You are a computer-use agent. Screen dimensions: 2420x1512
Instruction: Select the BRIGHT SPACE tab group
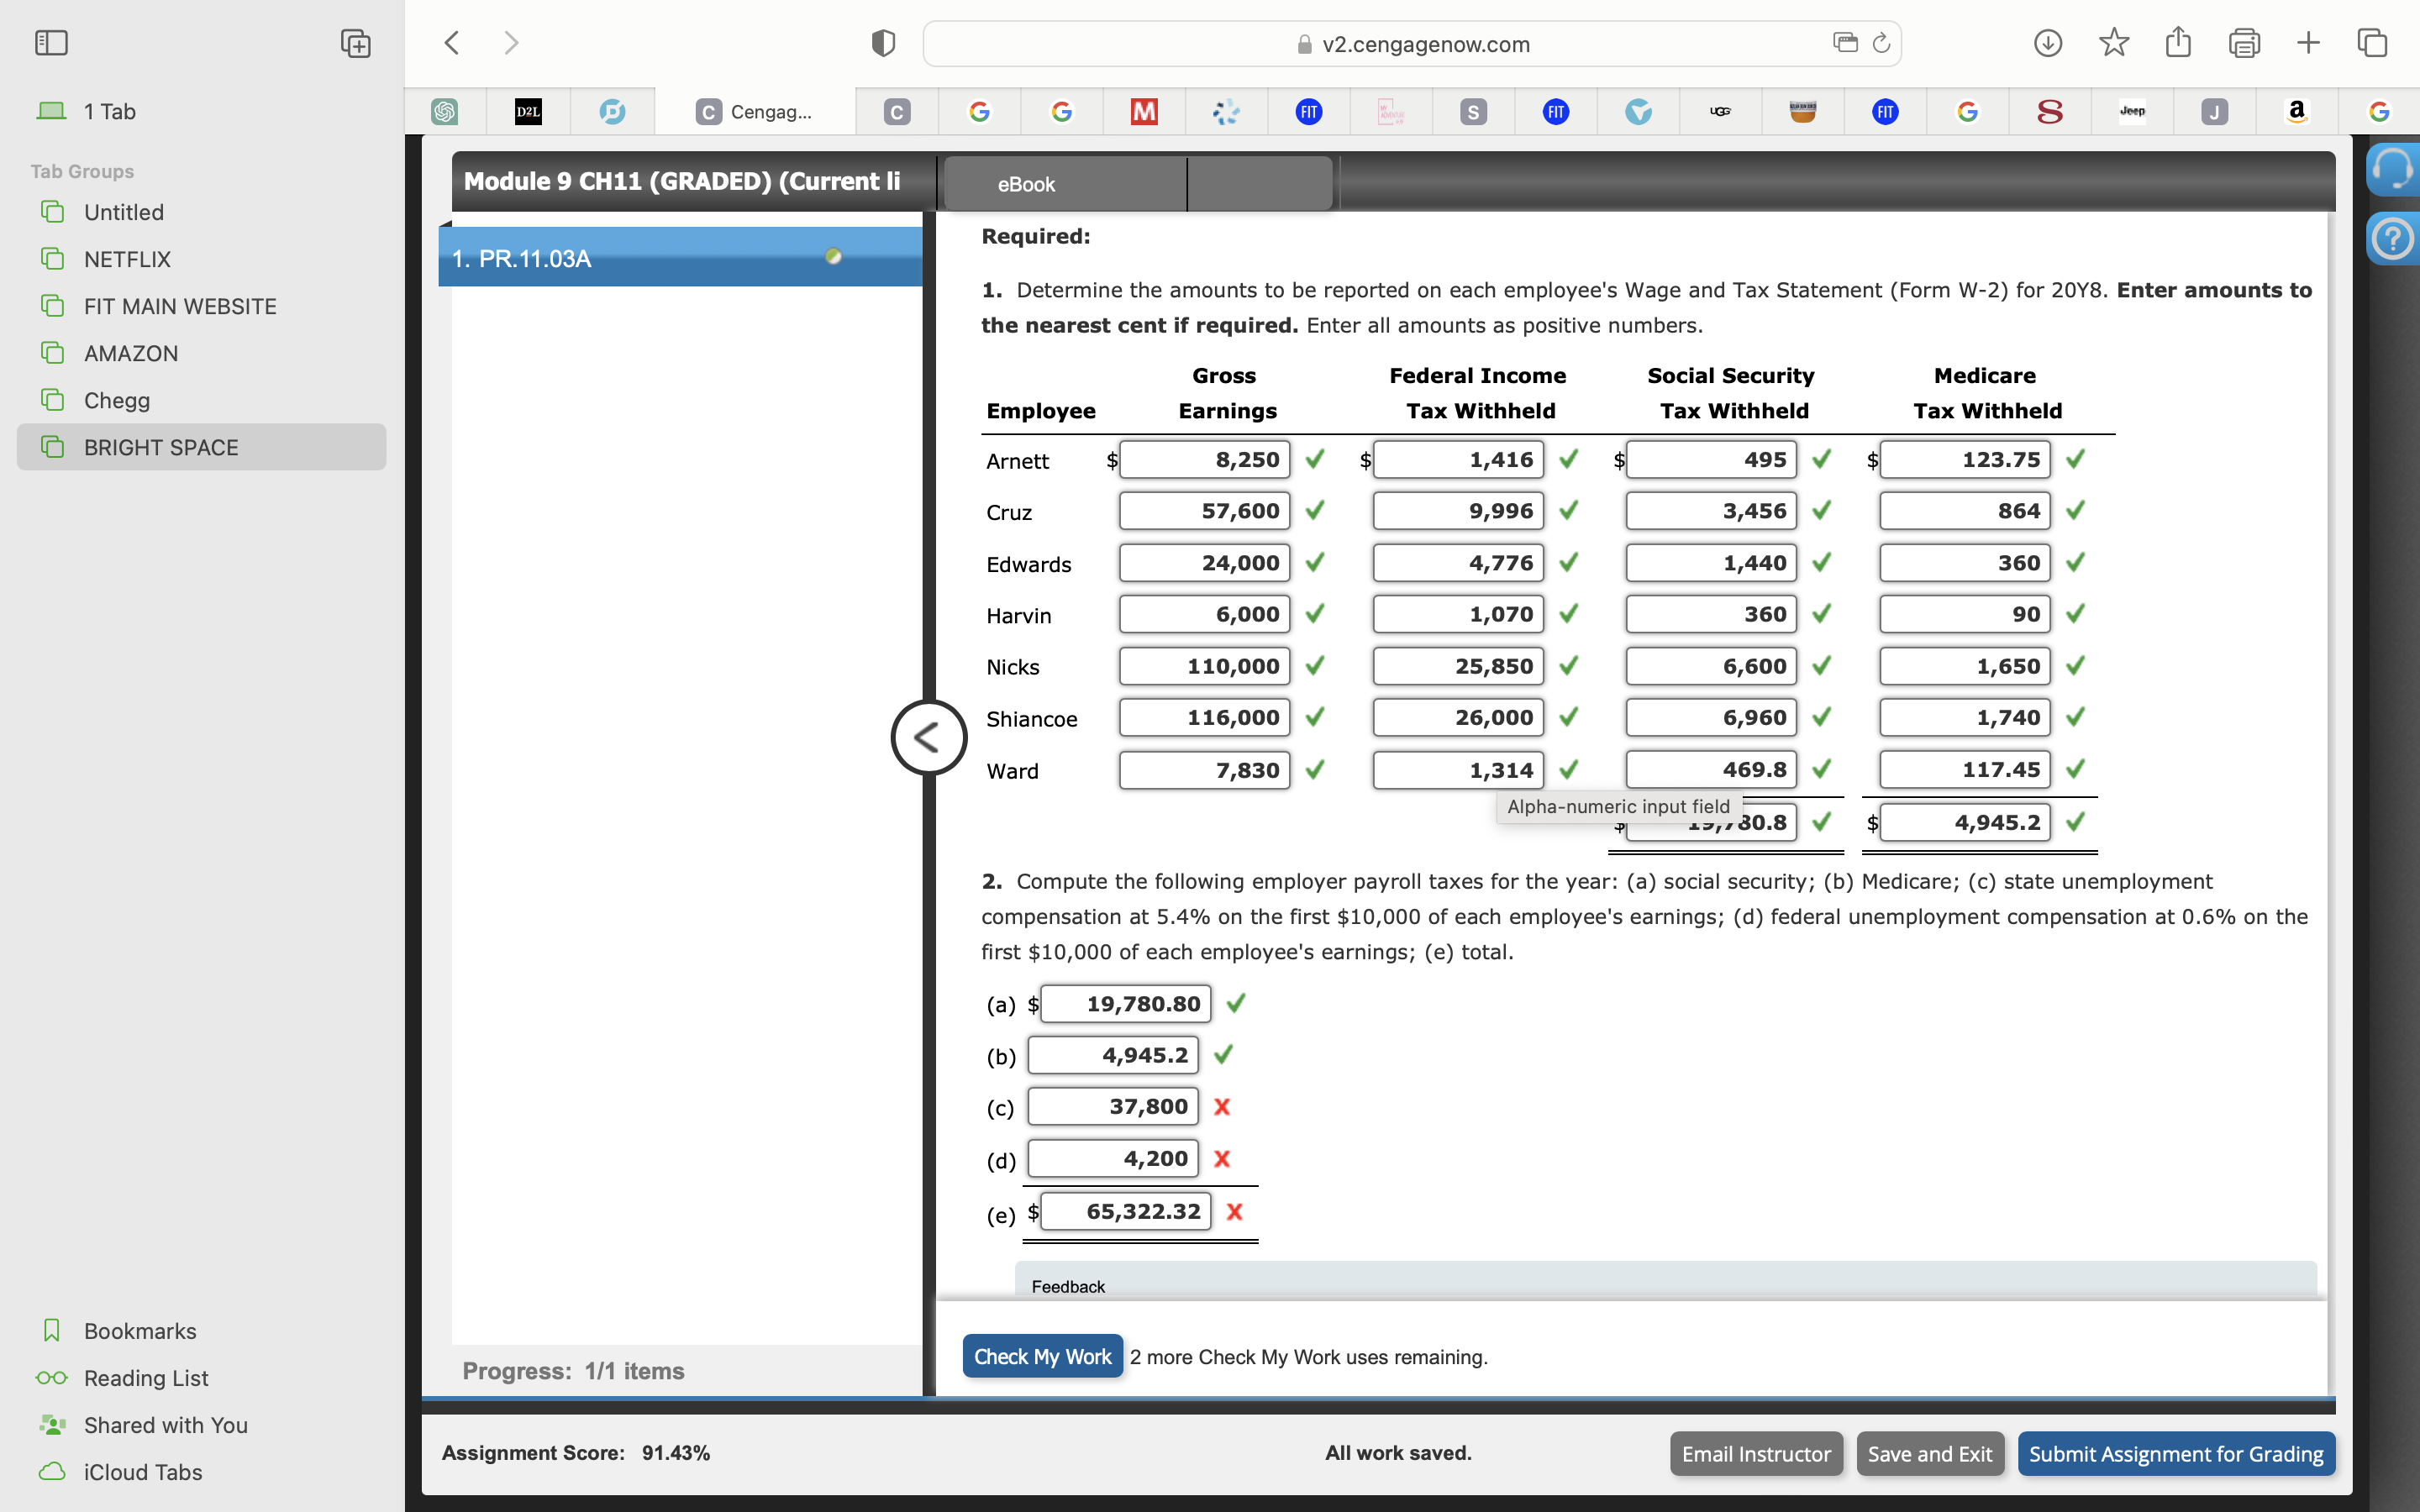pyautogui.click(x=160, y=447)
